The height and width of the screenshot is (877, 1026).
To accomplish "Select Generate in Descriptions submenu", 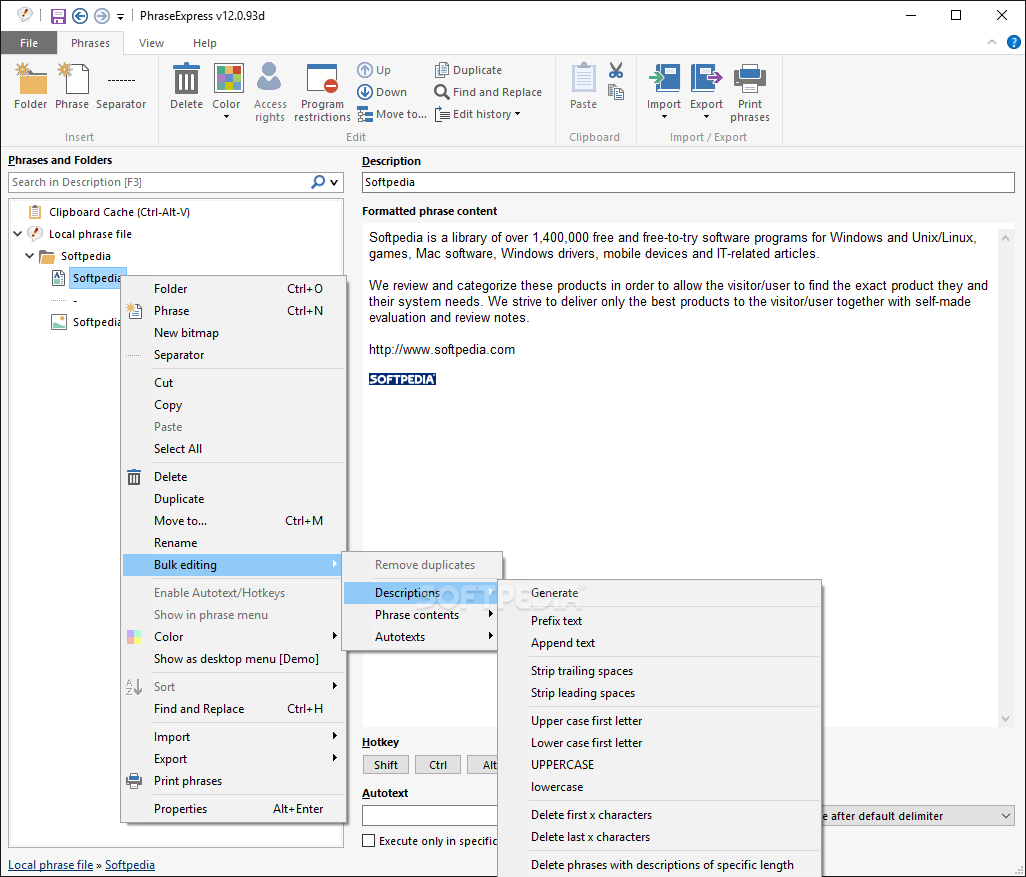I will pyautogui.click(x=660, y=593).
